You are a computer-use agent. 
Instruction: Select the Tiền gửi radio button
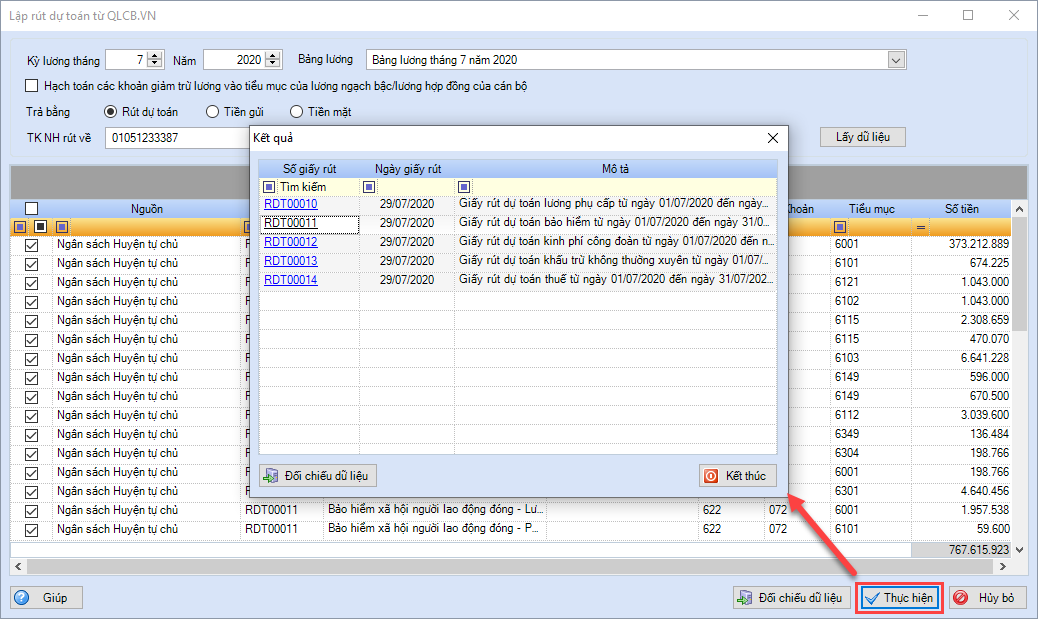(212, 112)
